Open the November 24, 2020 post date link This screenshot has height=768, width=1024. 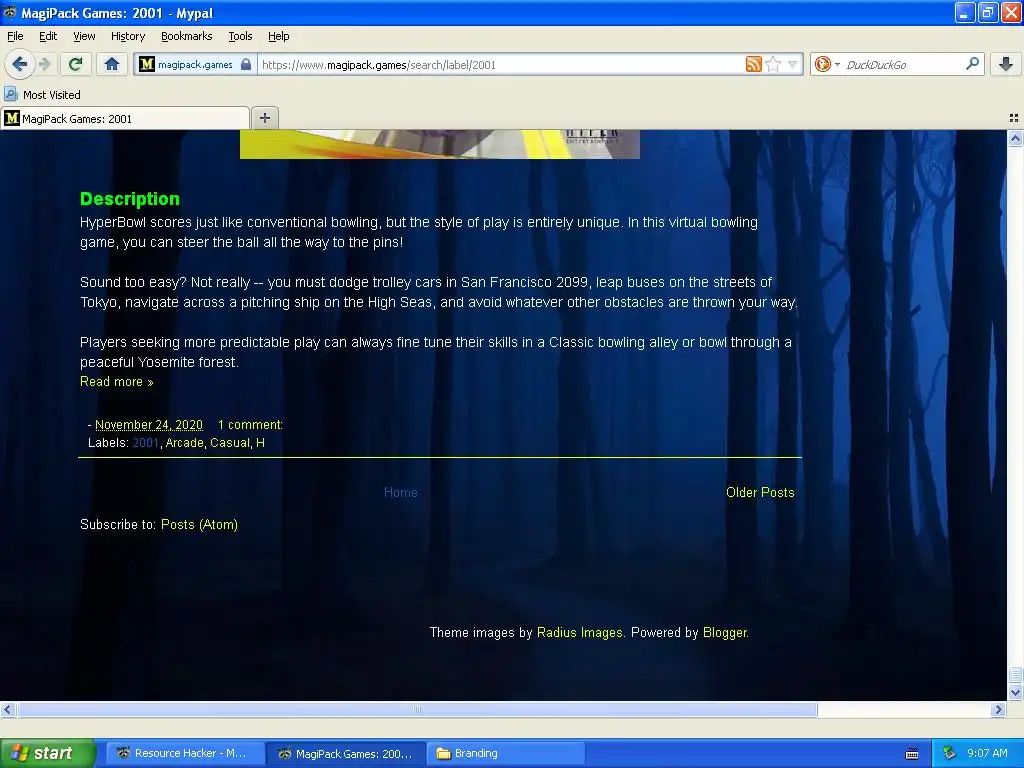[149, 424]
